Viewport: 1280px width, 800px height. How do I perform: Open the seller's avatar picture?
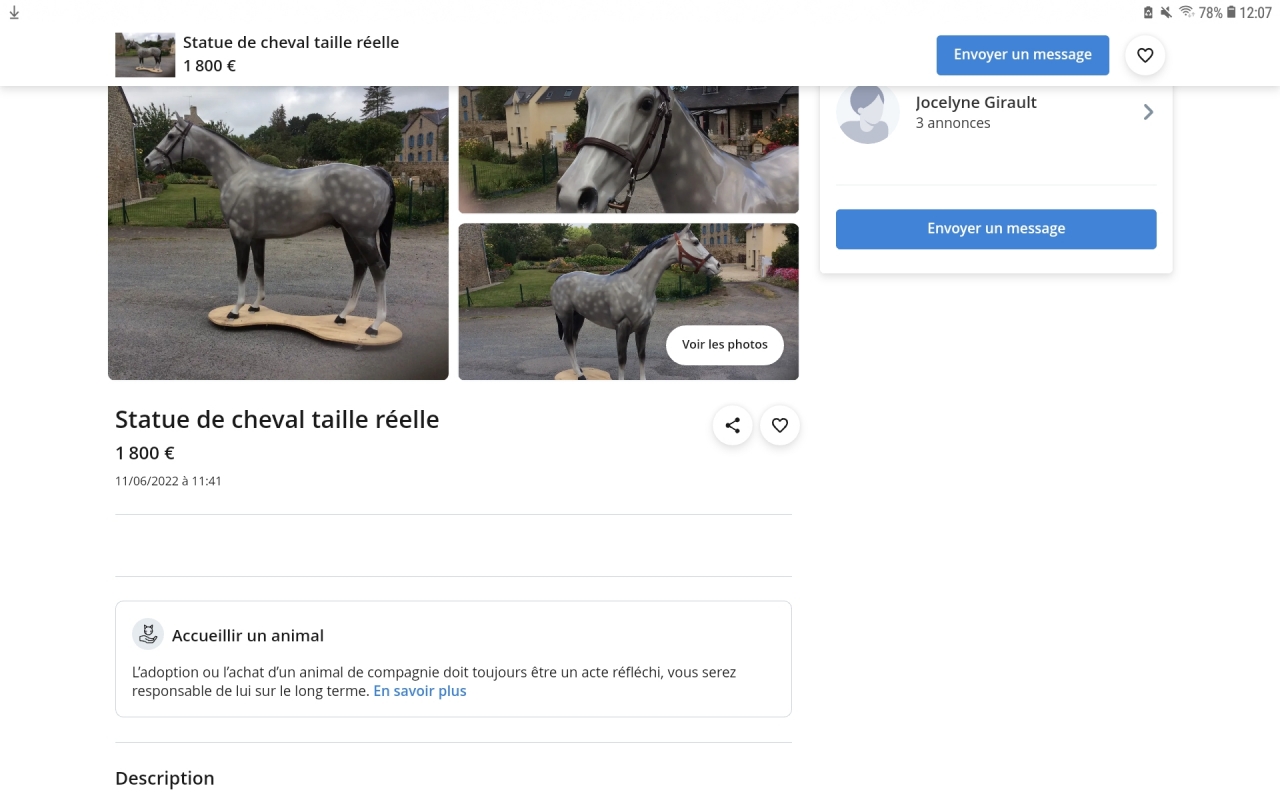867,113
